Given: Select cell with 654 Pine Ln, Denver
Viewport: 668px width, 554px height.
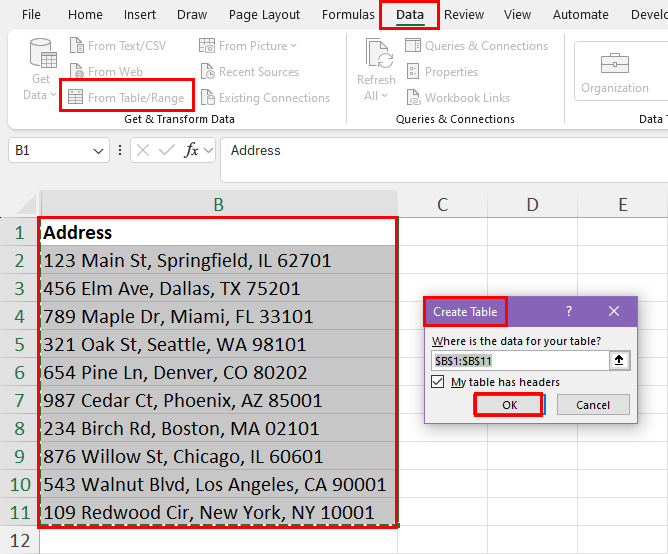Looking at the screenshot, I should [219, 372].
